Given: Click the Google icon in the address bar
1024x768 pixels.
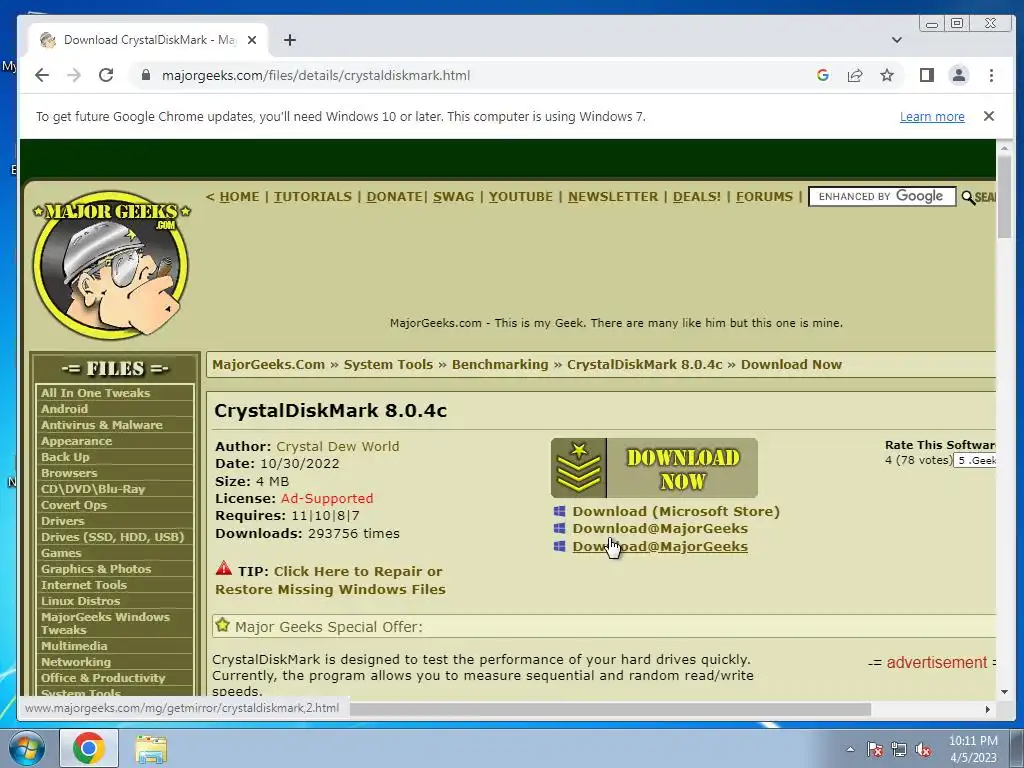Looking at the screenshot, I should coord(823,75).
